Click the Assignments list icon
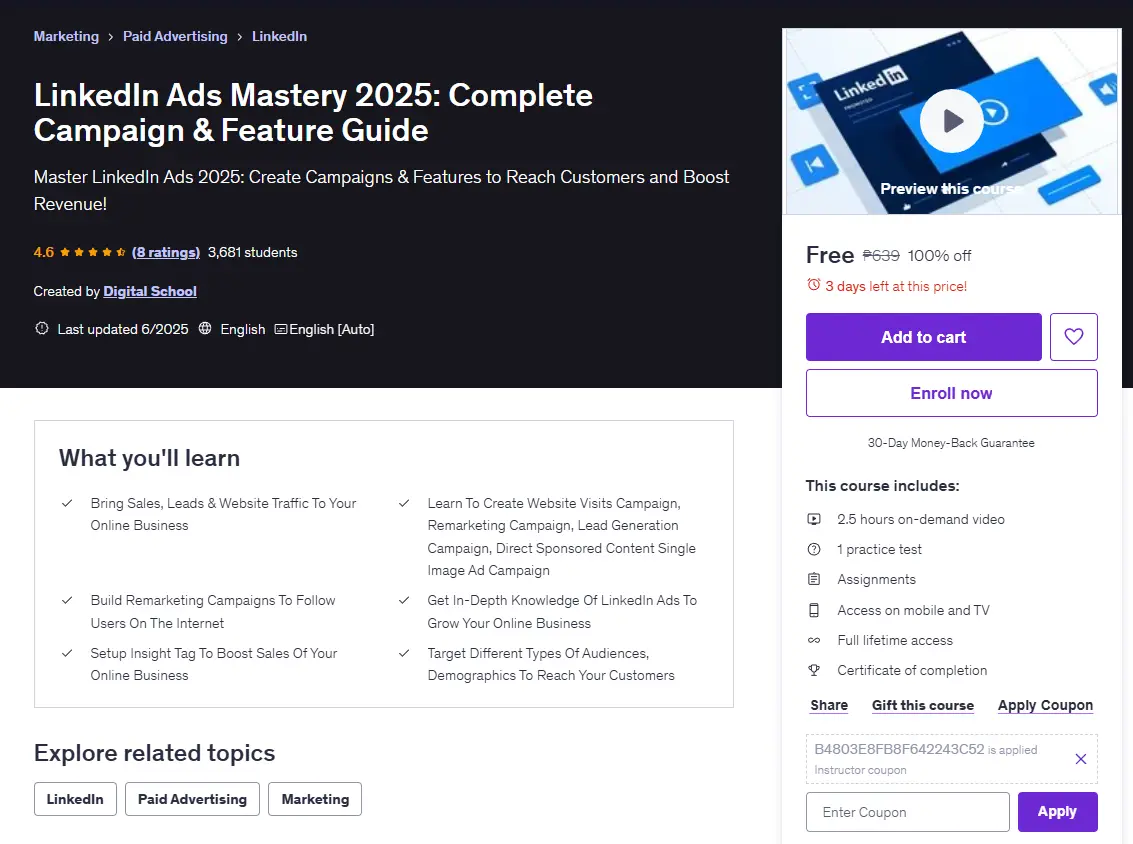 click(814, 579)
